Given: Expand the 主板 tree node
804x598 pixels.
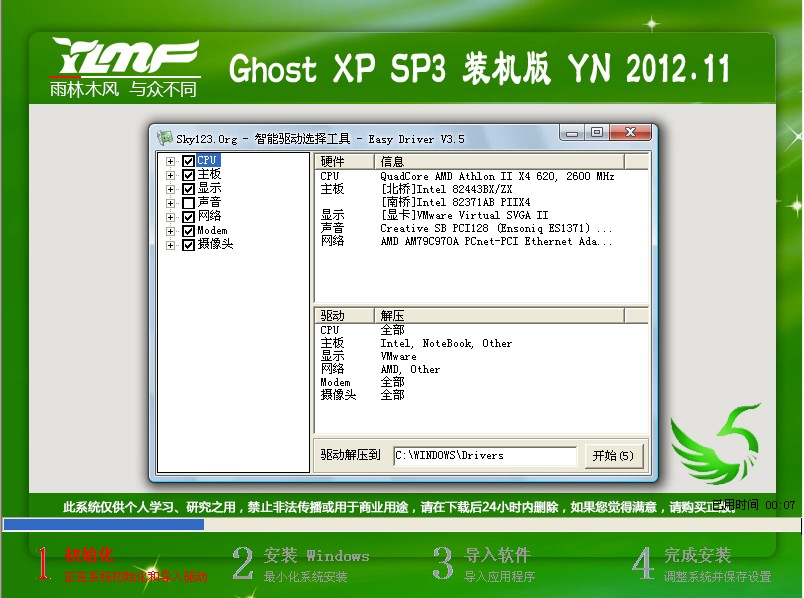Looking at the screenshot, I should pyautogui.click(x=170, y=175).
